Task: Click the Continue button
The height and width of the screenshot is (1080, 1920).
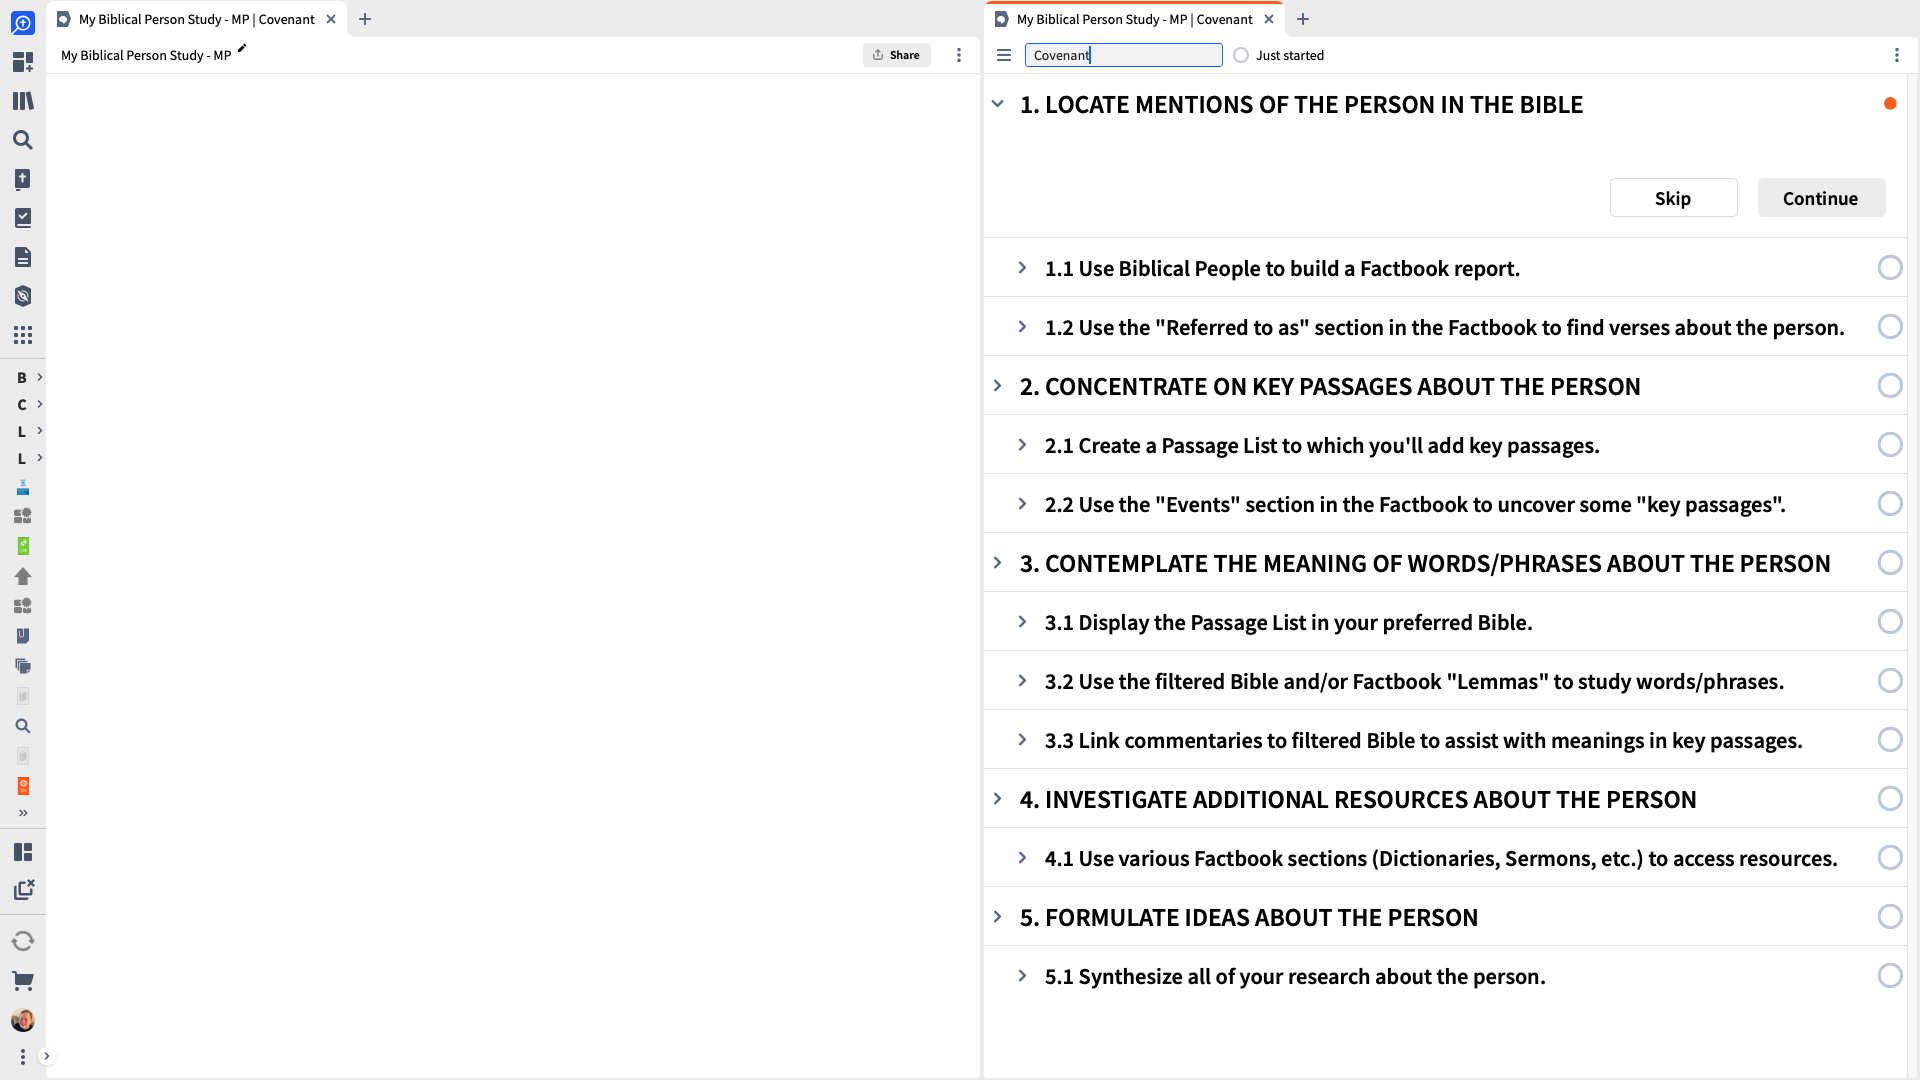Action: (1821, 198)
